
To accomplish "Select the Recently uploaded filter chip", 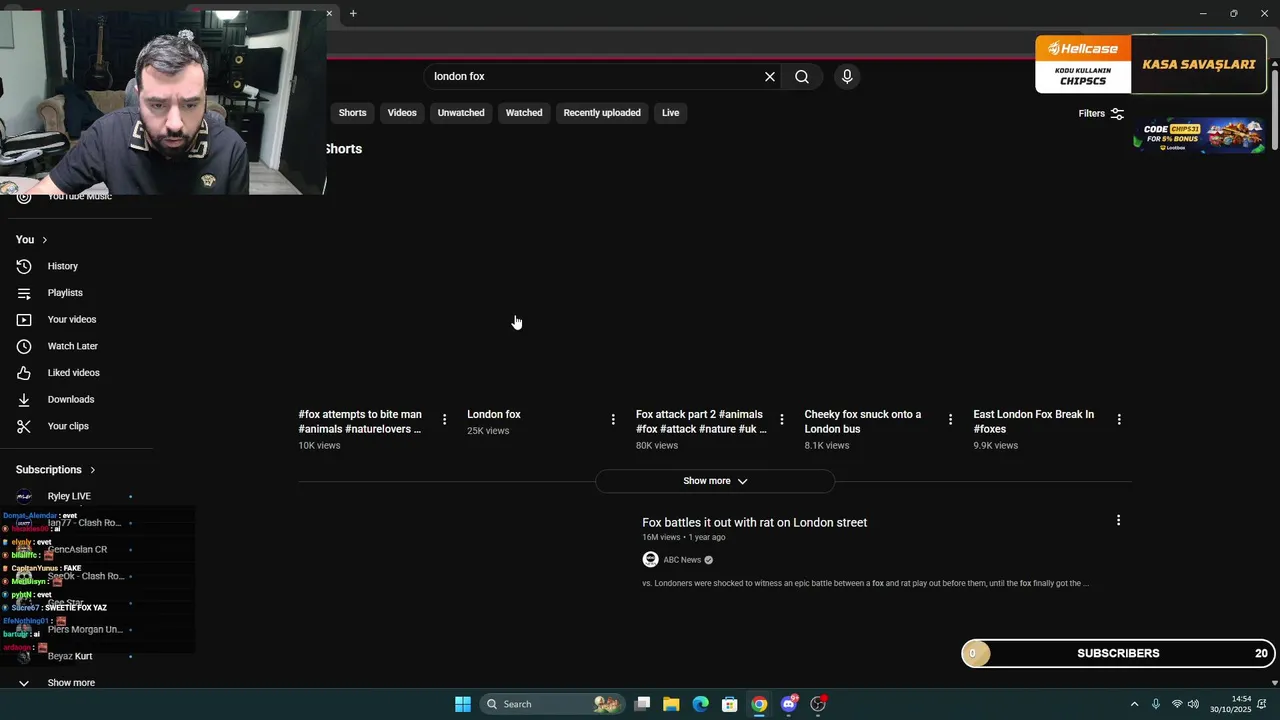I will 602,113.
